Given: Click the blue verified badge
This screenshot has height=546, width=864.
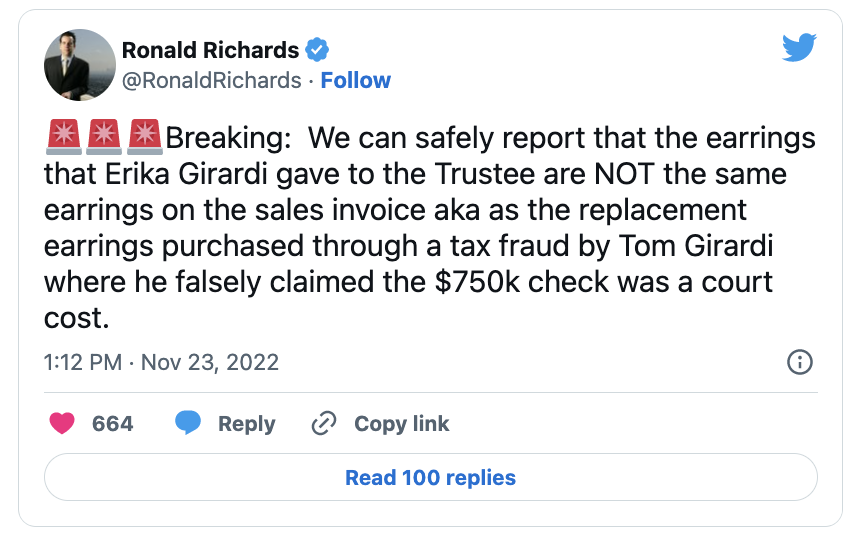Looking at the screenshot, I should click(x=317, y=50).
